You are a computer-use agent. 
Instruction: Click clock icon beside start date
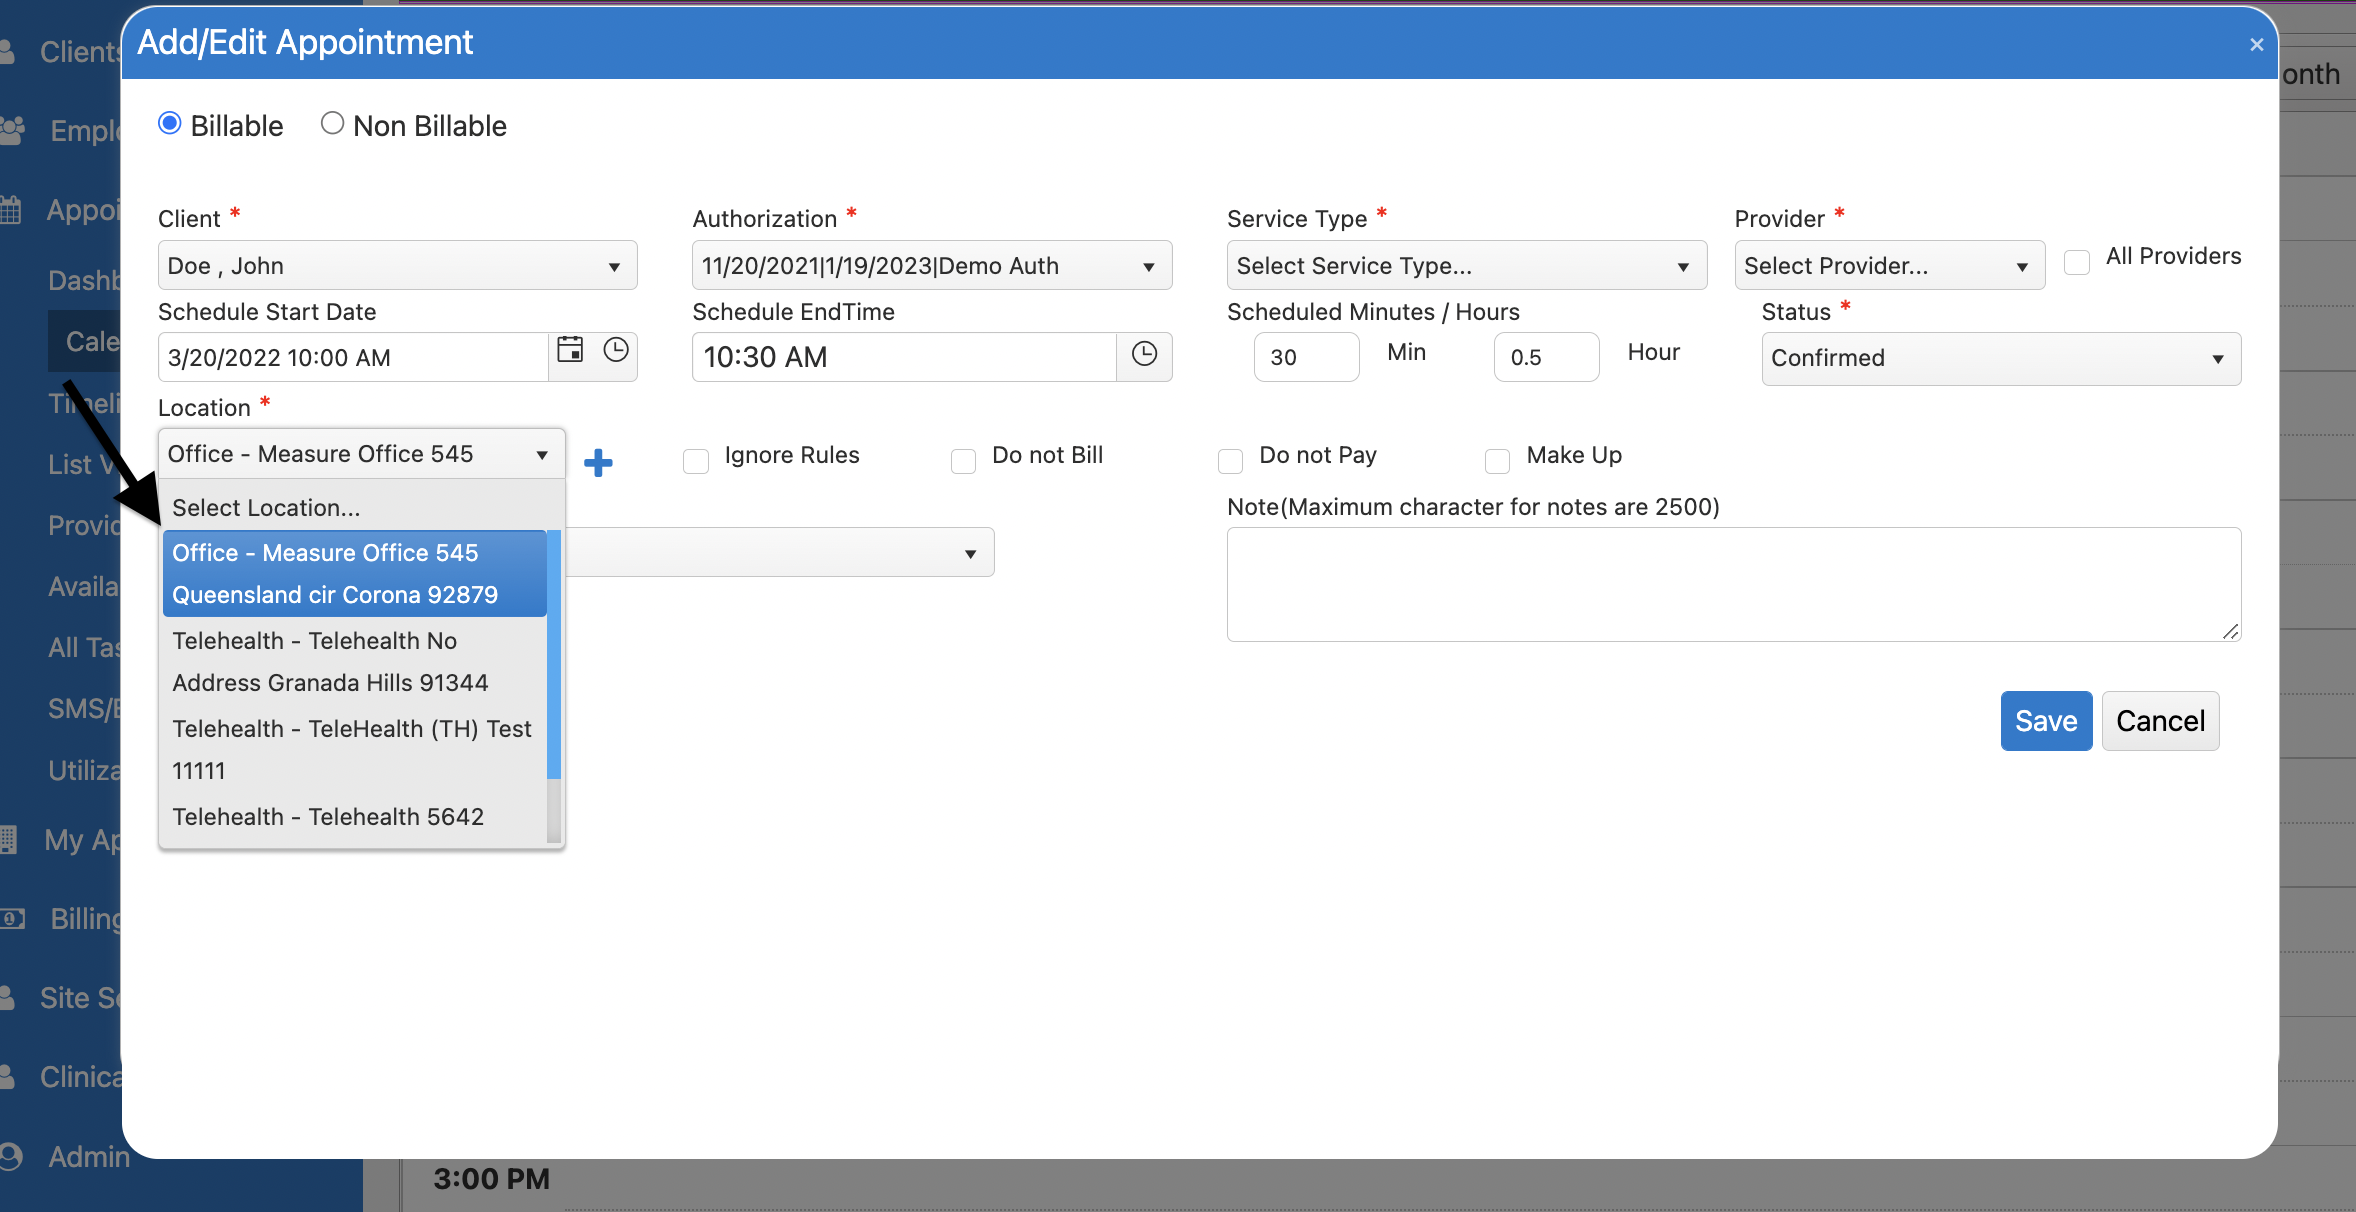616,350
